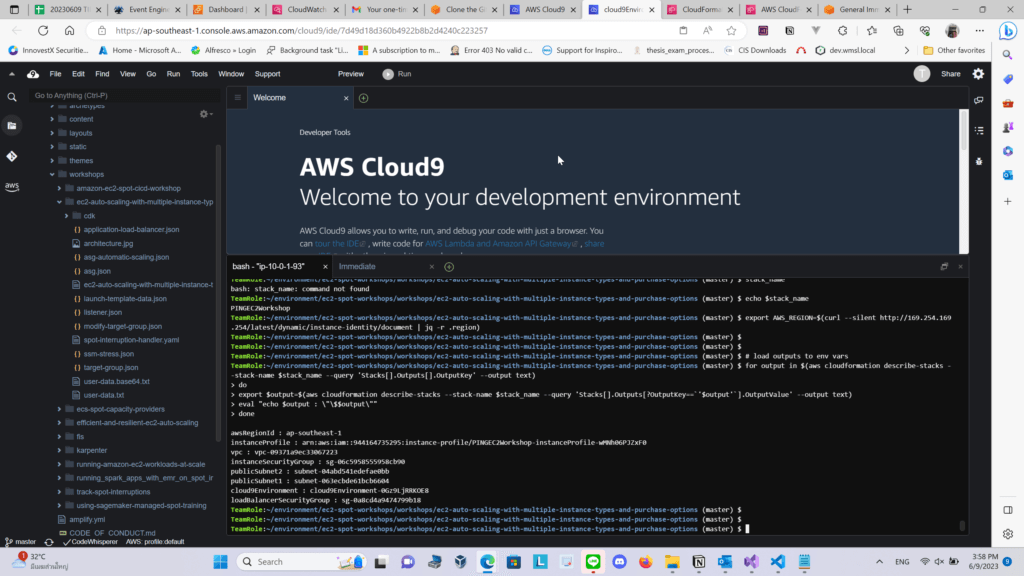Expand the ecs-spot-capacity-providers folder
Image resolution: width=1024 pixels, height=576 pixels.
[x=59, y=409]
